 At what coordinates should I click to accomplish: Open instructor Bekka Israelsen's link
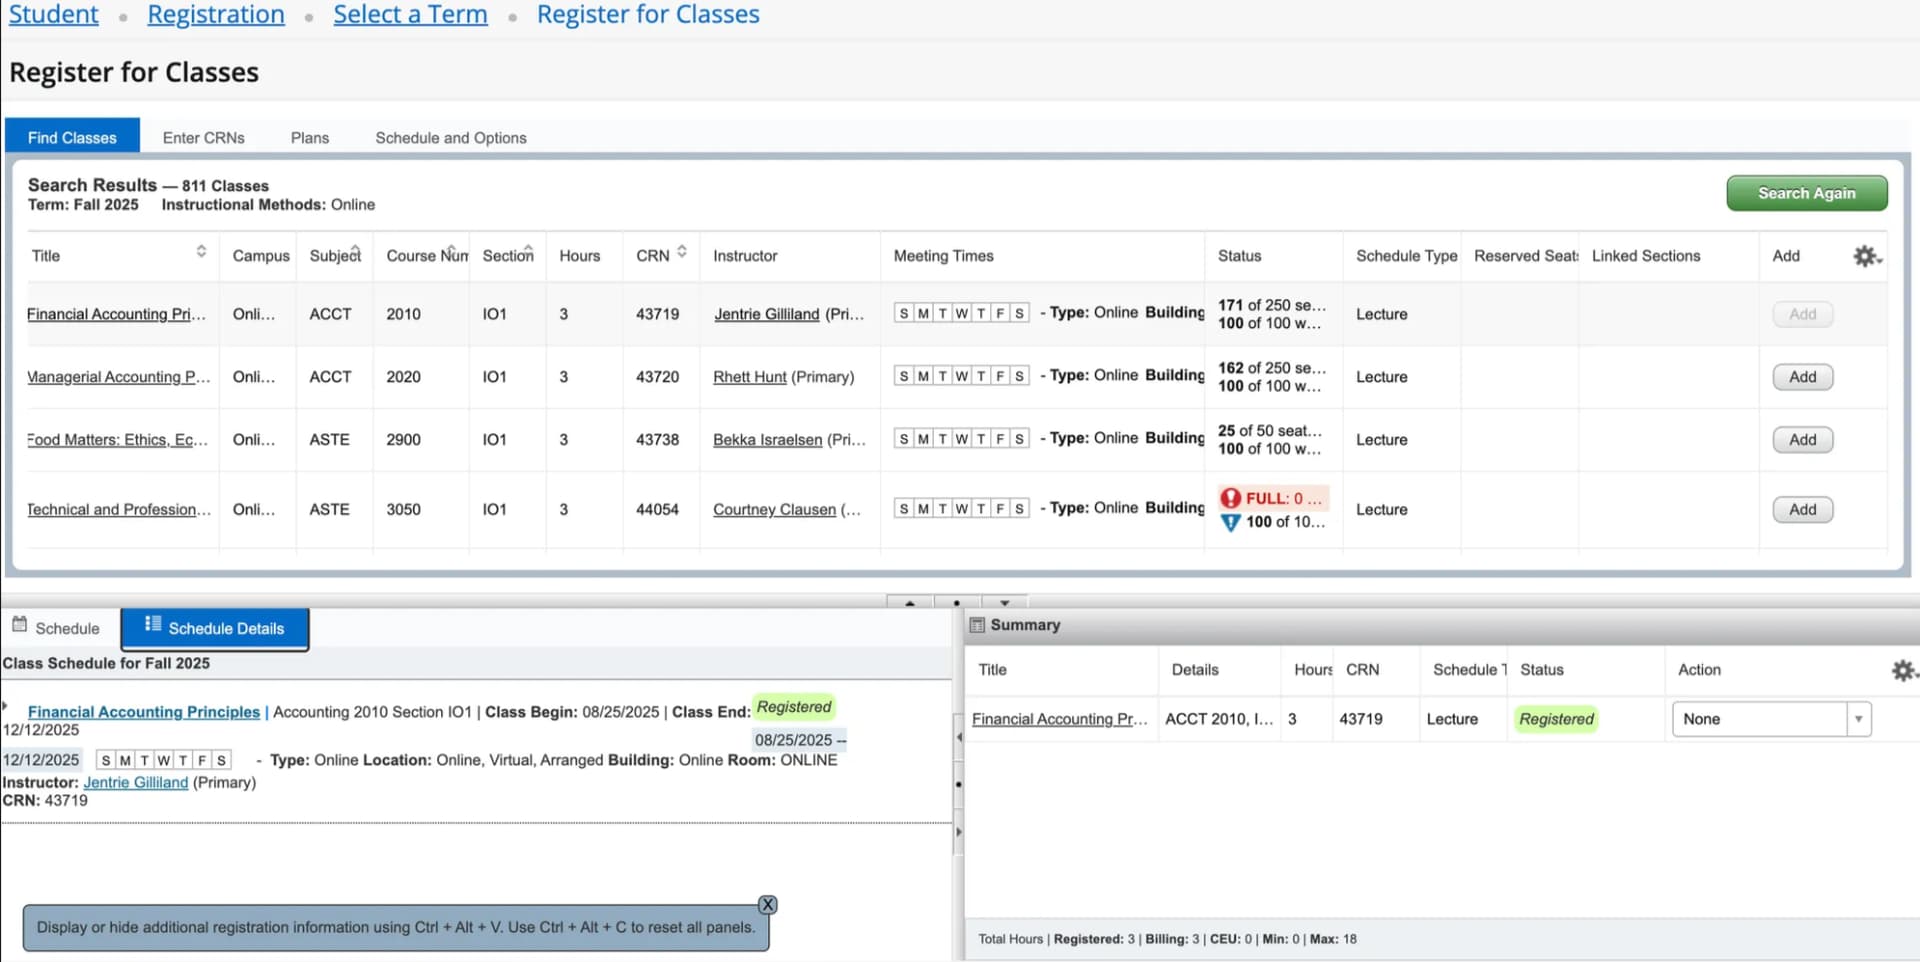767,440
